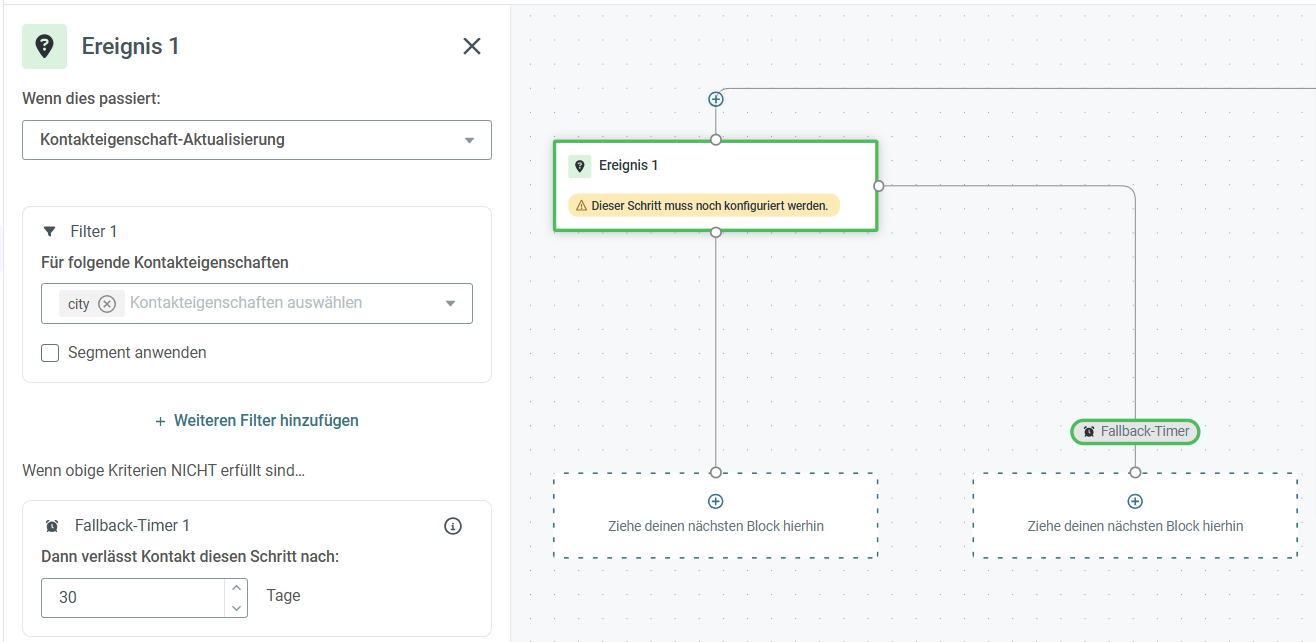Click the 'Dieser Schritt muss noch konfiguriert werden.' warning
The height and width of the screenshot is (642, 1316).
click(x=704, y=206)
